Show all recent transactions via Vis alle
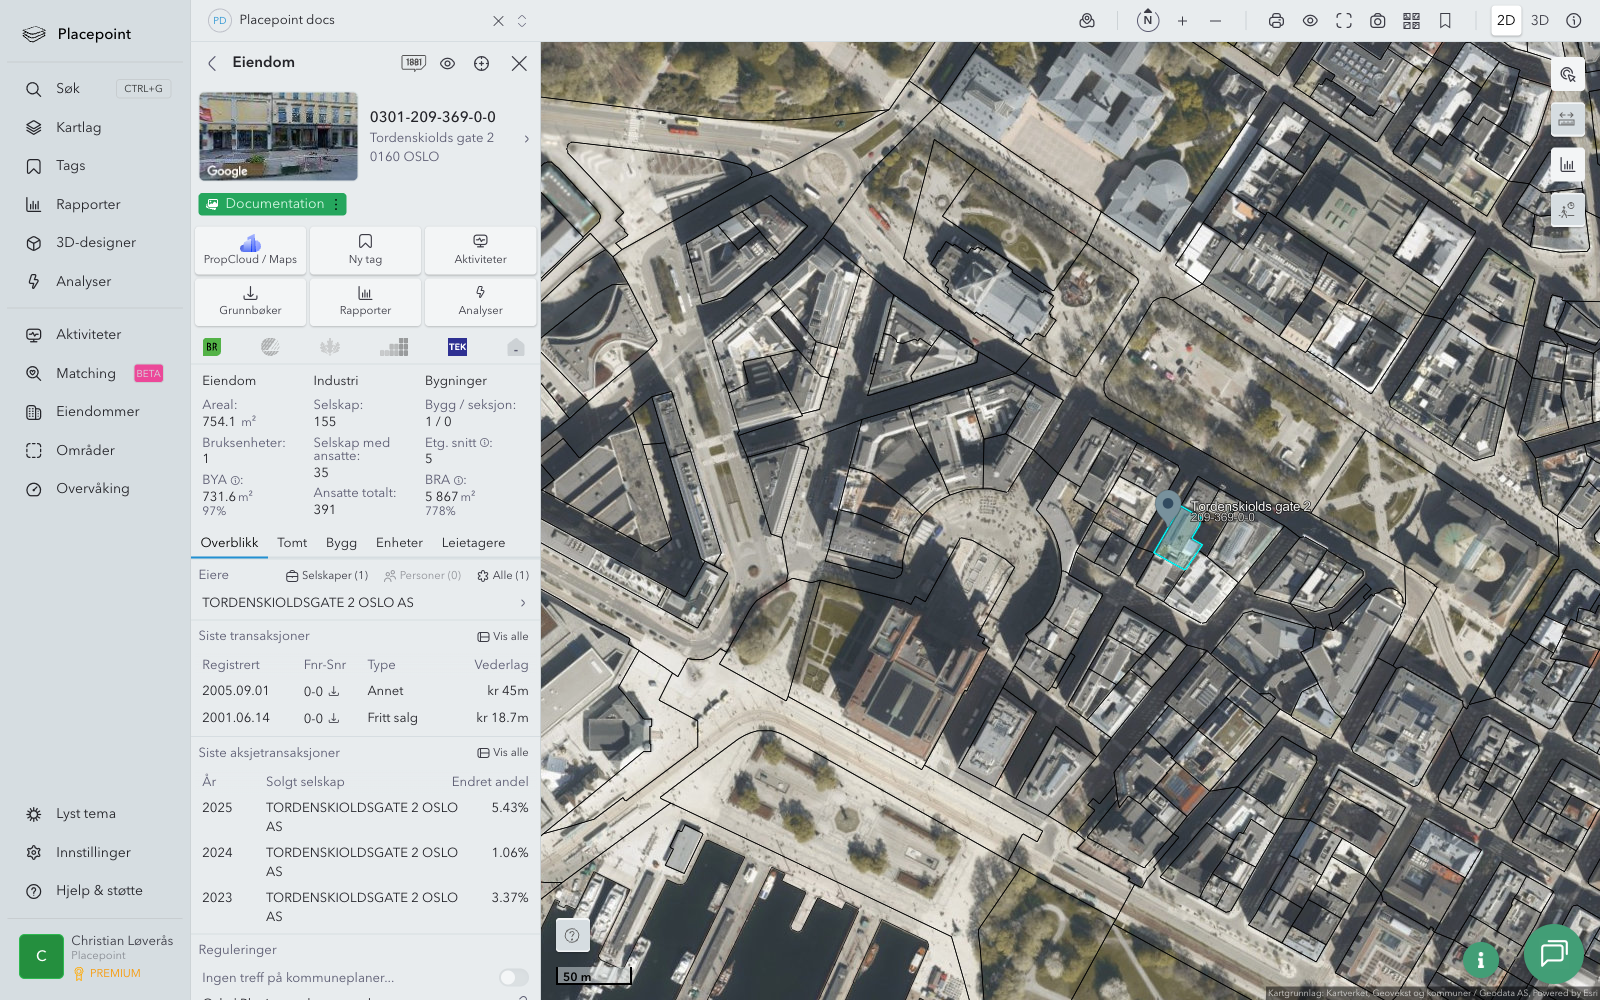The width and height of the screenshot is (1600, 1000). (x=503, y=636)
